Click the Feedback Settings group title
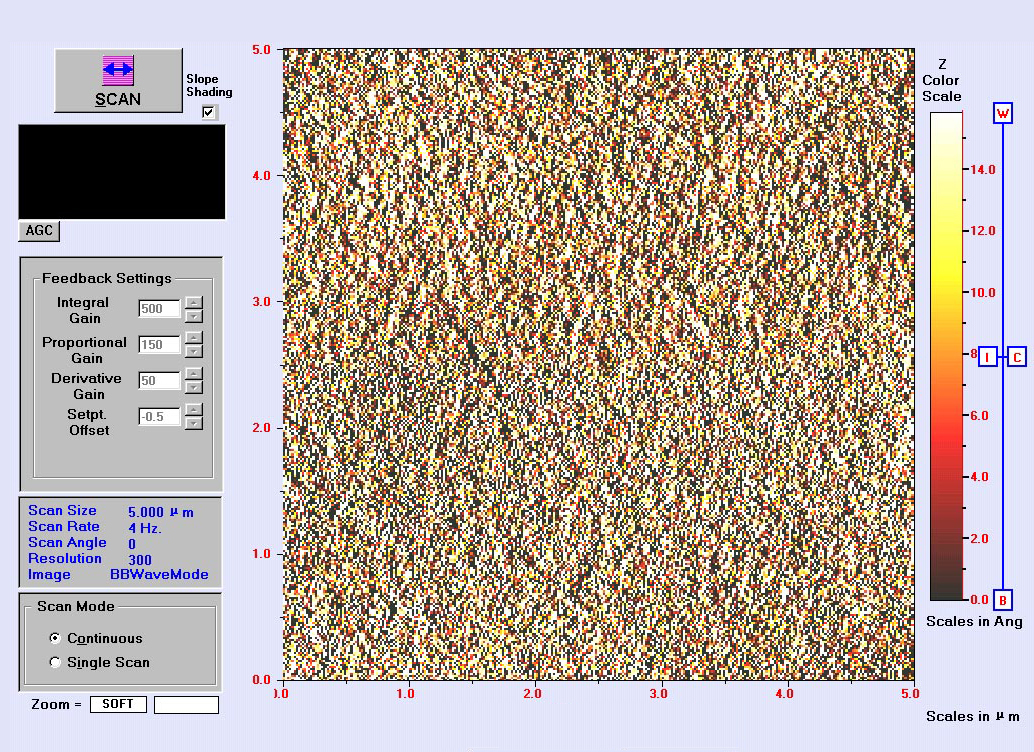1034x752 pixels. 107,278
